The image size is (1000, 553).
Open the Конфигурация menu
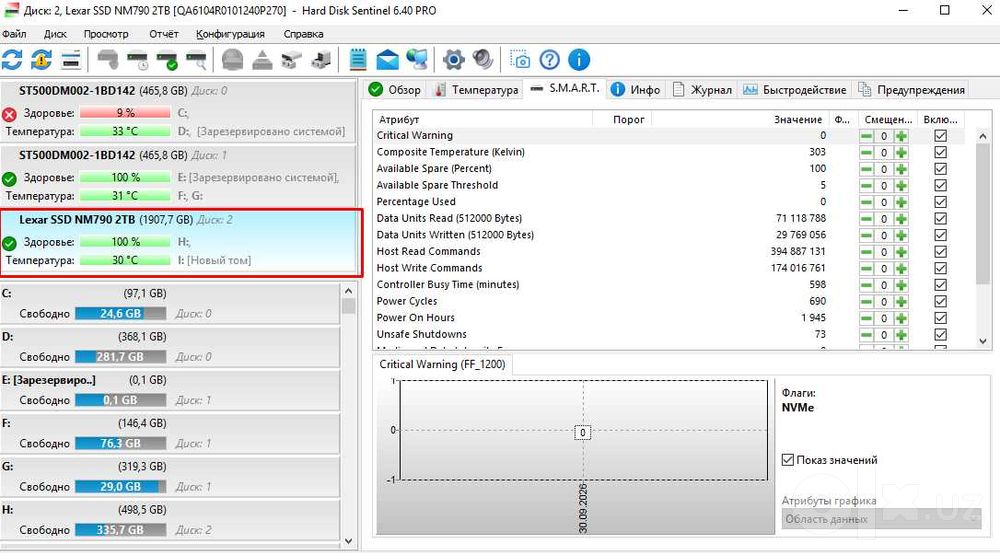230,34
